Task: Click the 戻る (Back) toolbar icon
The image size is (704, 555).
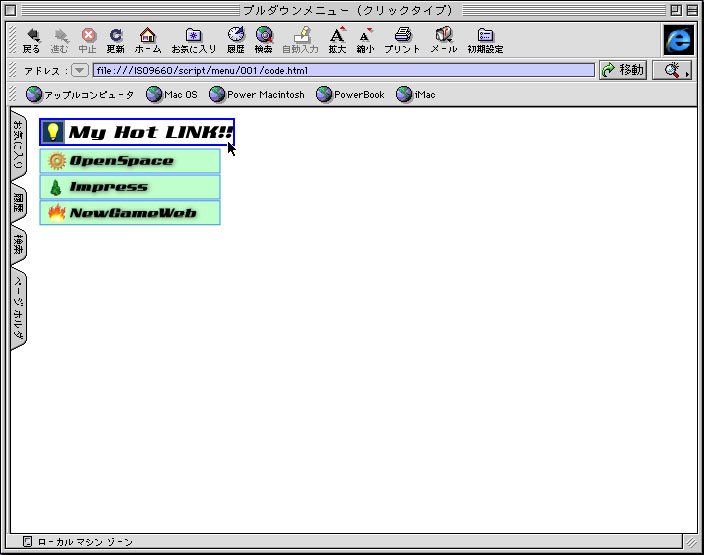Action: (31, 38)
